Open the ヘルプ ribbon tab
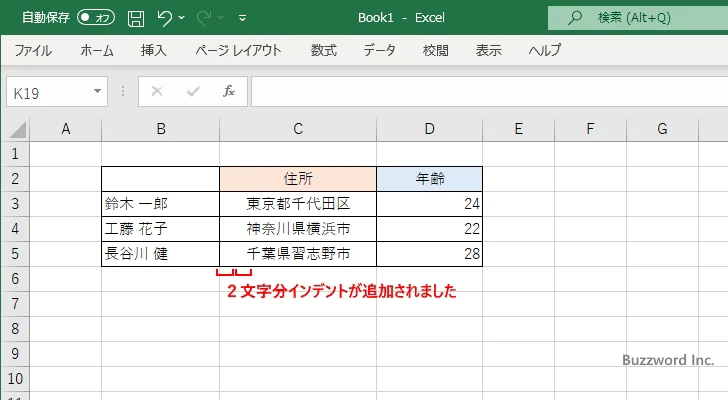 point(545,50)
